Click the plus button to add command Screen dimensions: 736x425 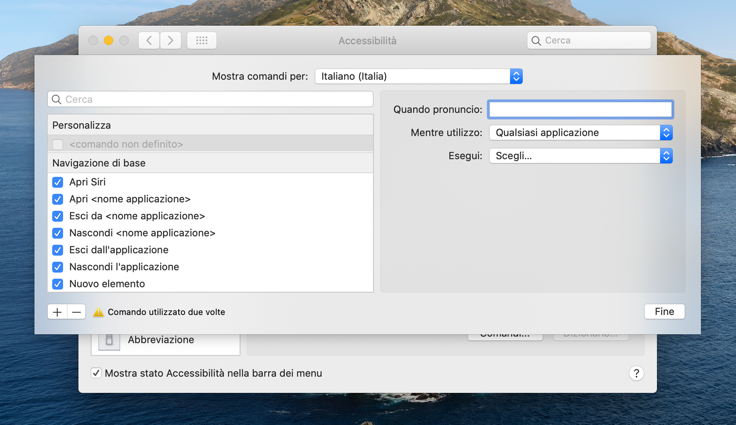click(x=57, y=312)
